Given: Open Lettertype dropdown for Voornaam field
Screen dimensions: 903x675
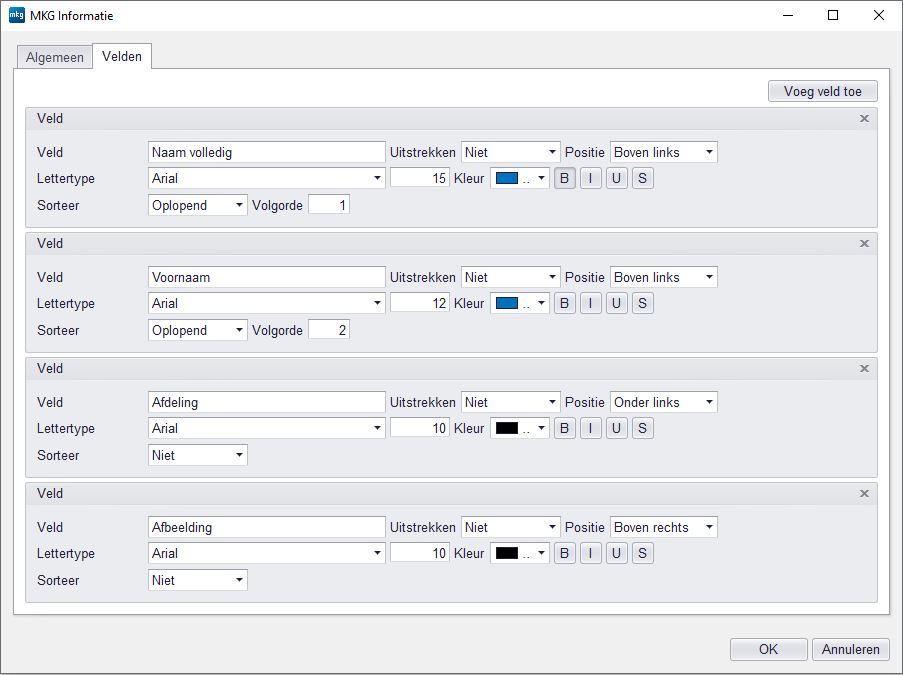Looking at the screenshot, I should (266, 303).
